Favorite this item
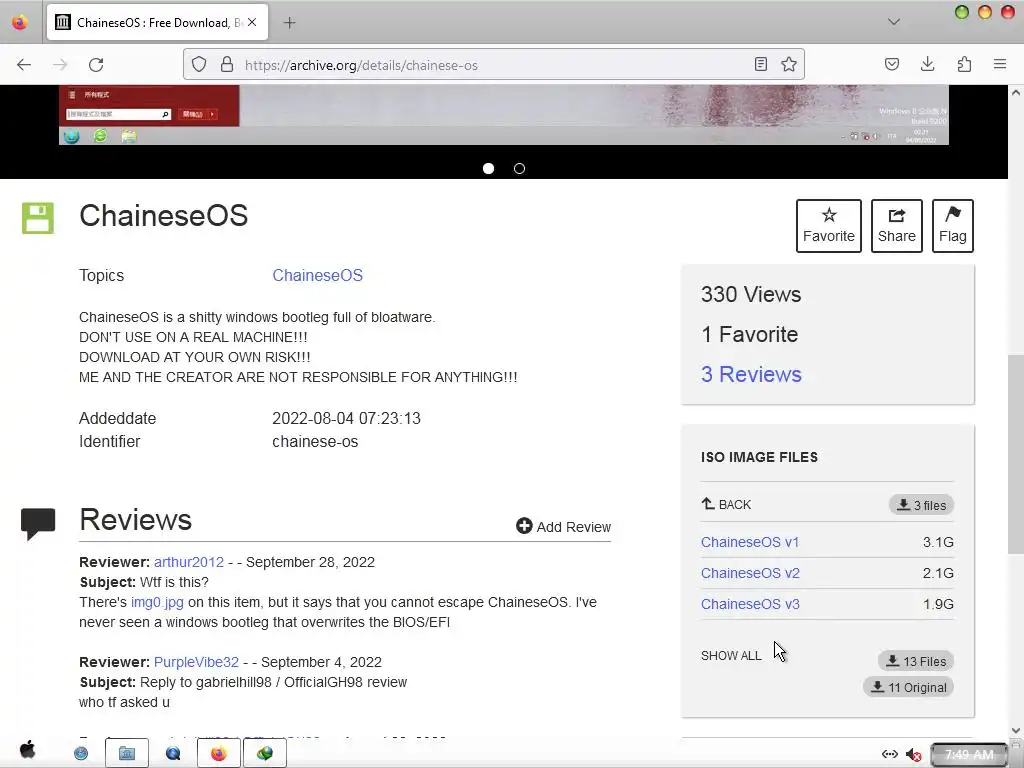Viewport: 1024px width, 768px height. [829, 226]
